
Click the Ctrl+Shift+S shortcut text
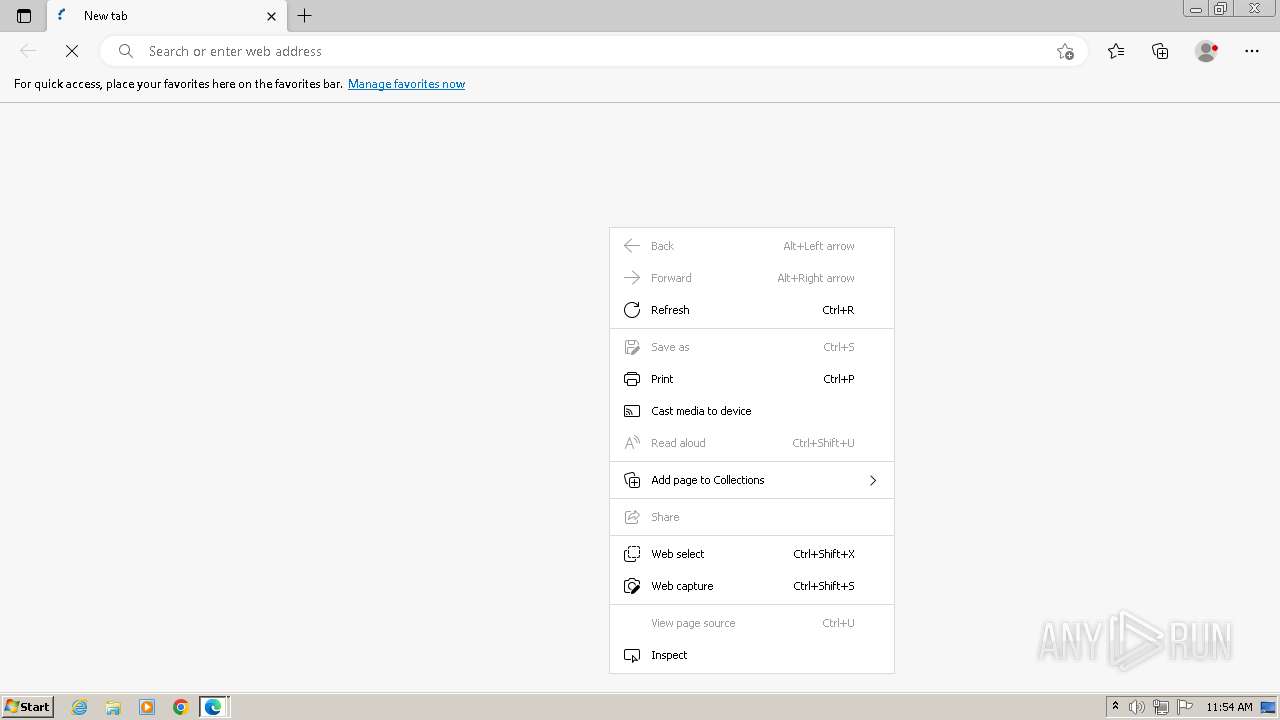pyautogui.click(x=824, y=586)
